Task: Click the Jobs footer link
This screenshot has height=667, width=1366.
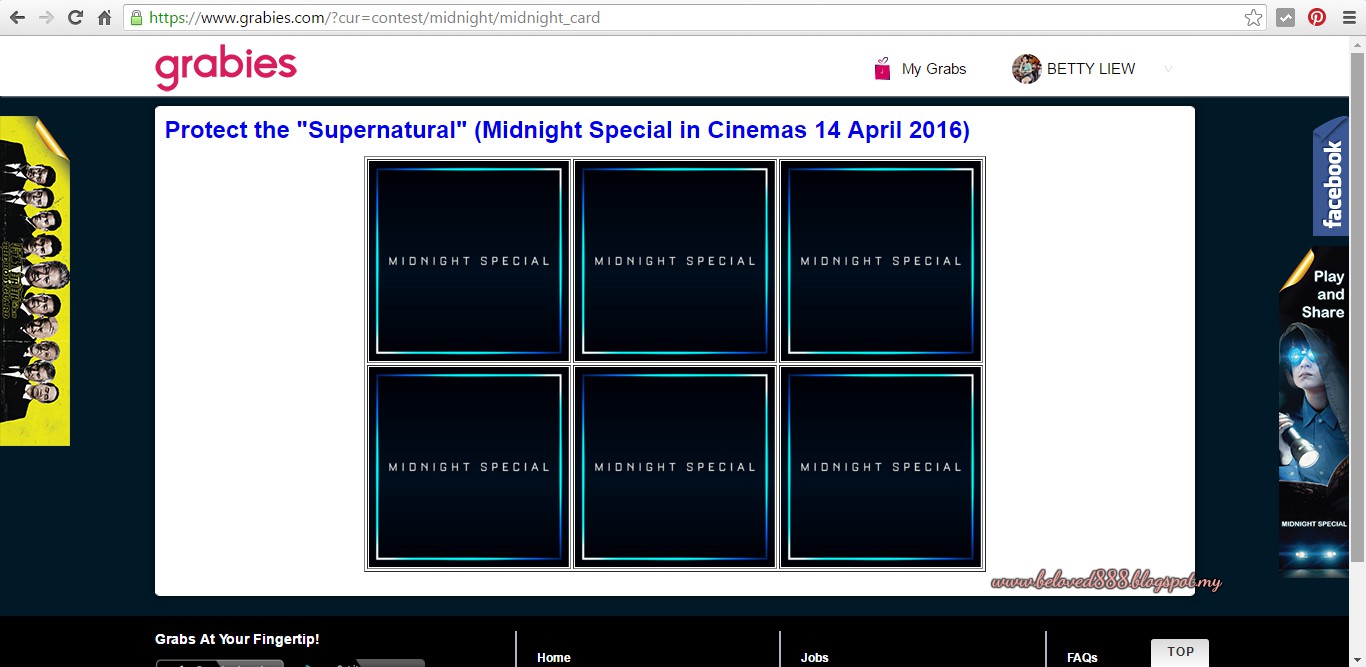Action: tap(815, 658)
